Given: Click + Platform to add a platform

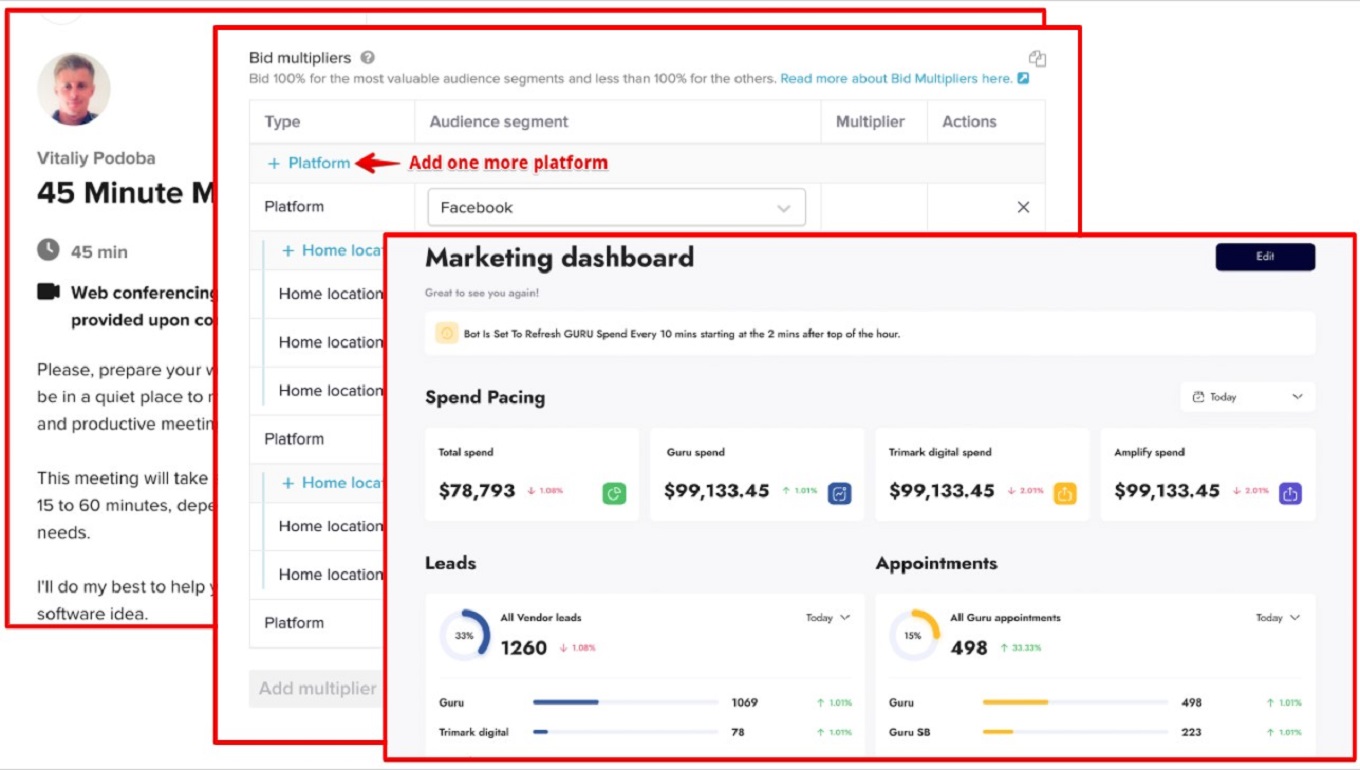Looking at the screenshot, I should click(x=309, y=163).
